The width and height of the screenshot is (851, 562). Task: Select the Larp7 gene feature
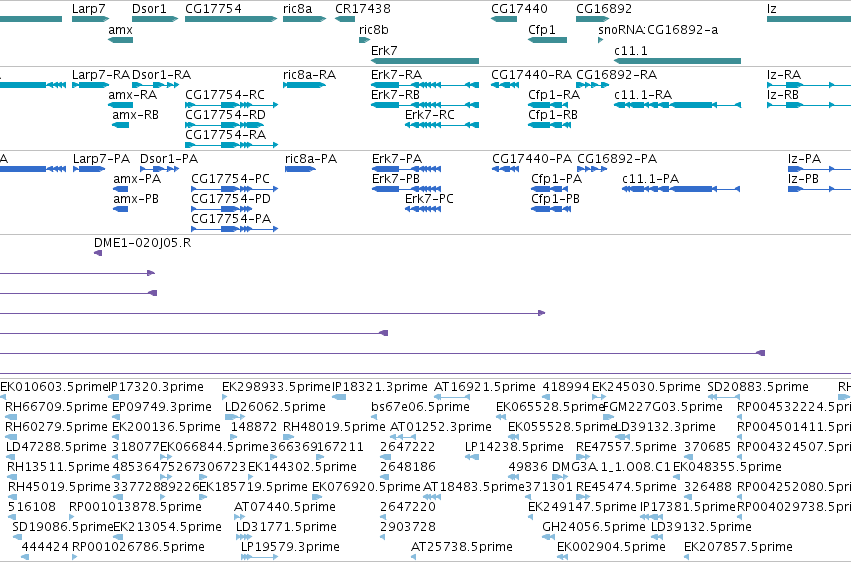(91, 19)
